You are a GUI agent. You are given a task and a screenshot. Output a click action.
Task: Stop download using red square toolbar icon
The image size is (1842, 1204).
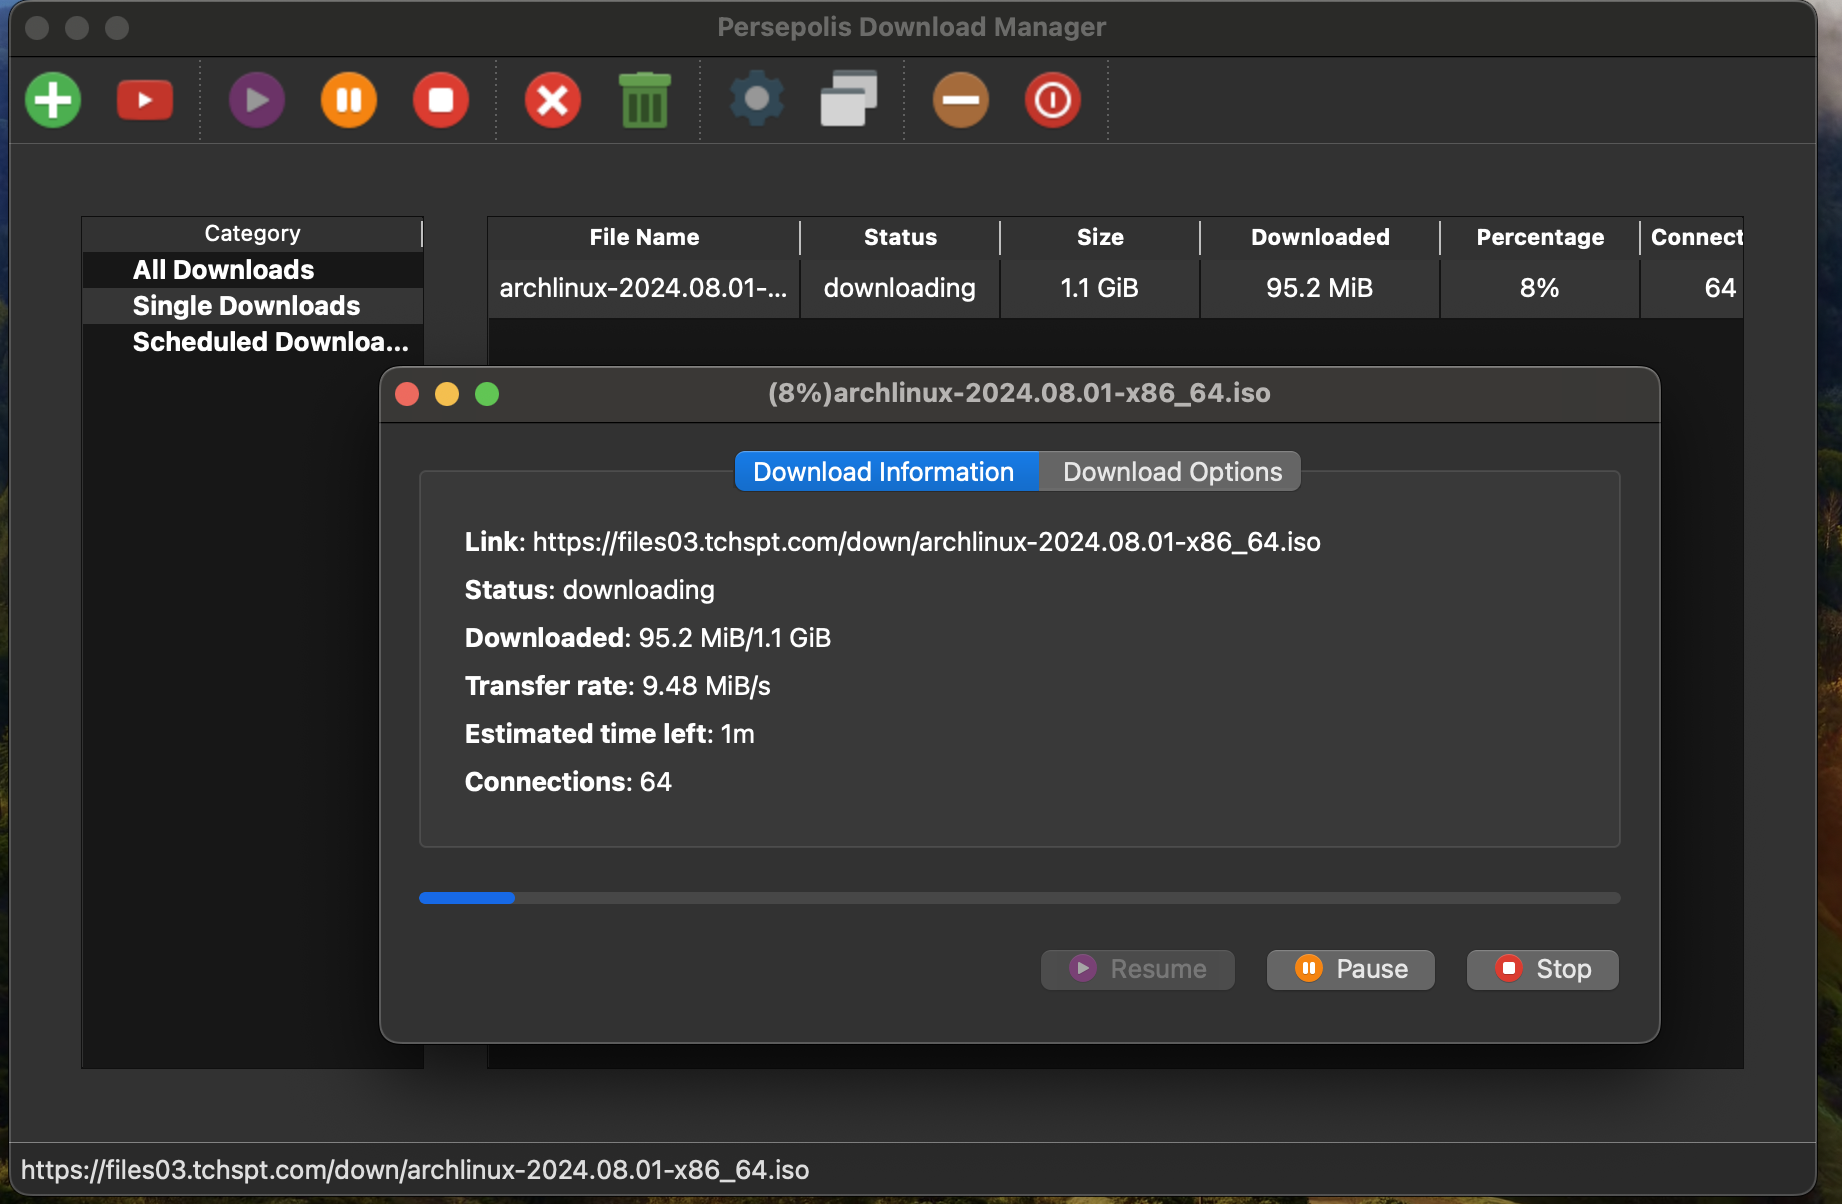tap(441, 100)
